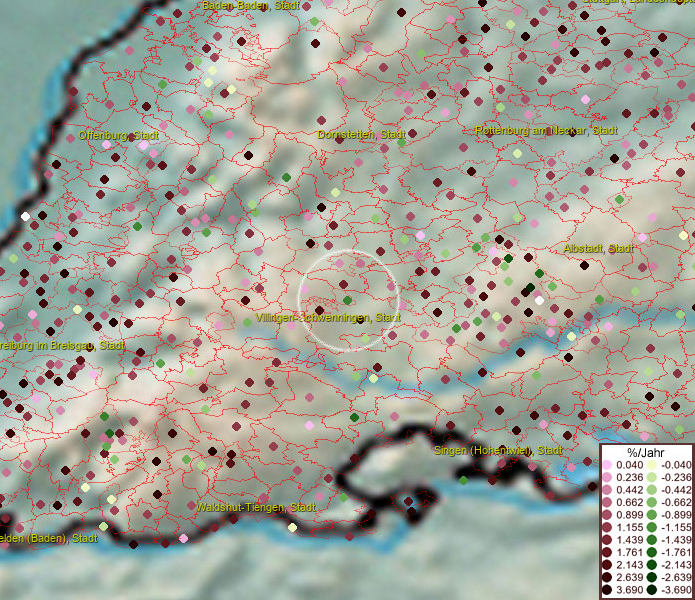The height and width of the screenshot is (600, 695).
Task: Click the Freiburg im Breisgau, Stadt label
Action: [x=62, y=346]
